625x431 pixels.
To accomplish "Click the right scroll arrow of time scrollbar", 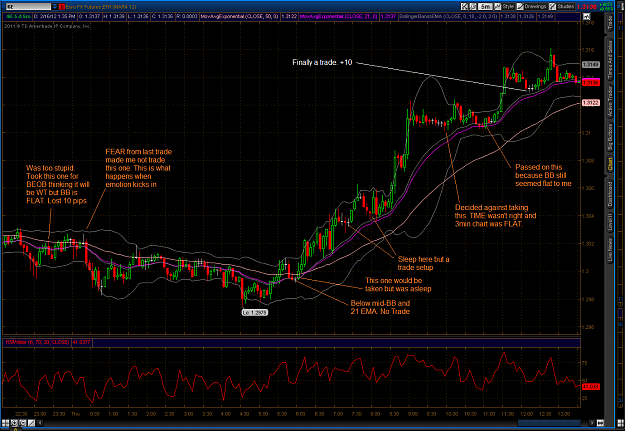I will click(x=592, y=423).
